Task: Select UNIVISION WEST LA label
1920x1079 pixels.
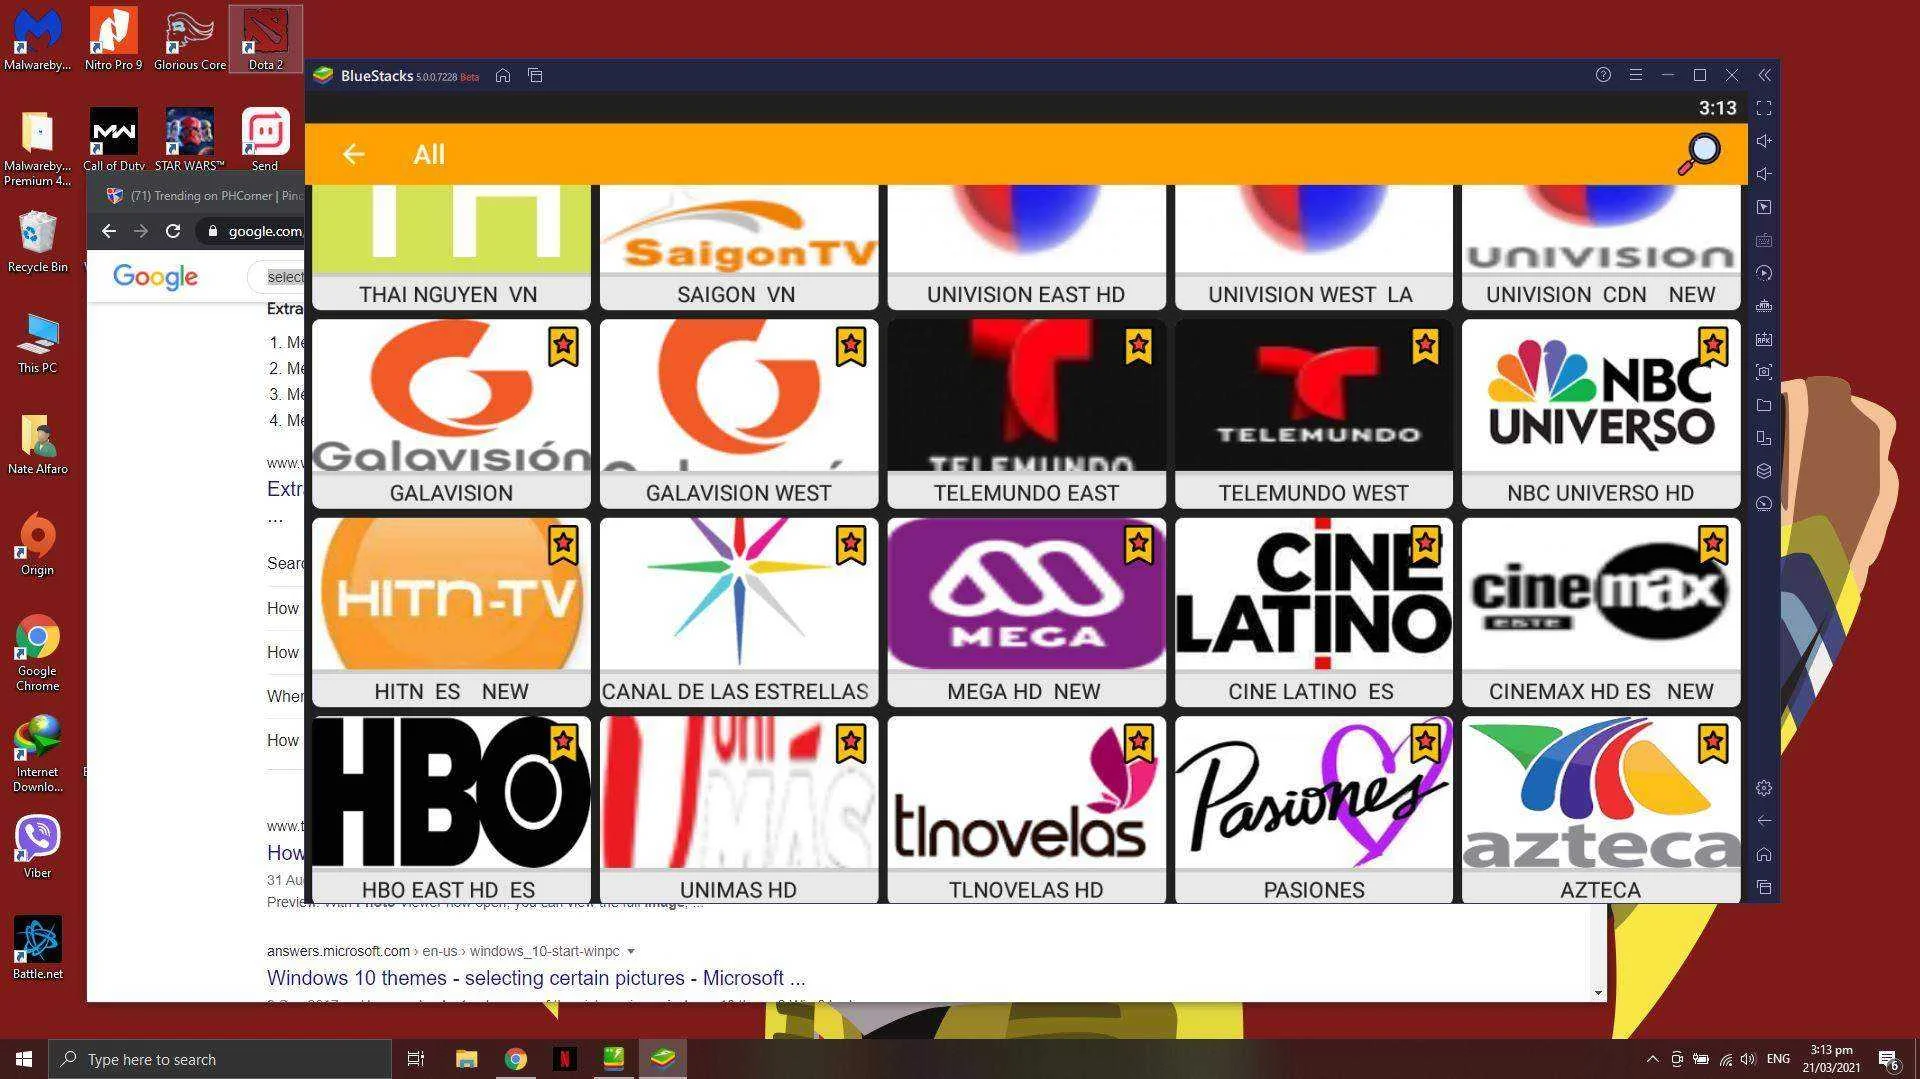Action: point(1311,294)
